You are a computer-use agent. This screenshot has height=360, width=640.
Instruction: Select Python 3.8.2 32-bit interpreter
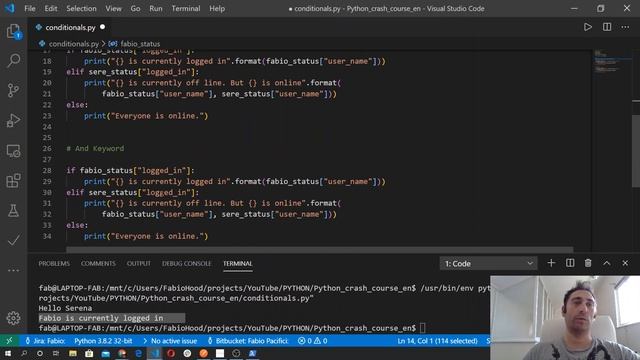103,340
